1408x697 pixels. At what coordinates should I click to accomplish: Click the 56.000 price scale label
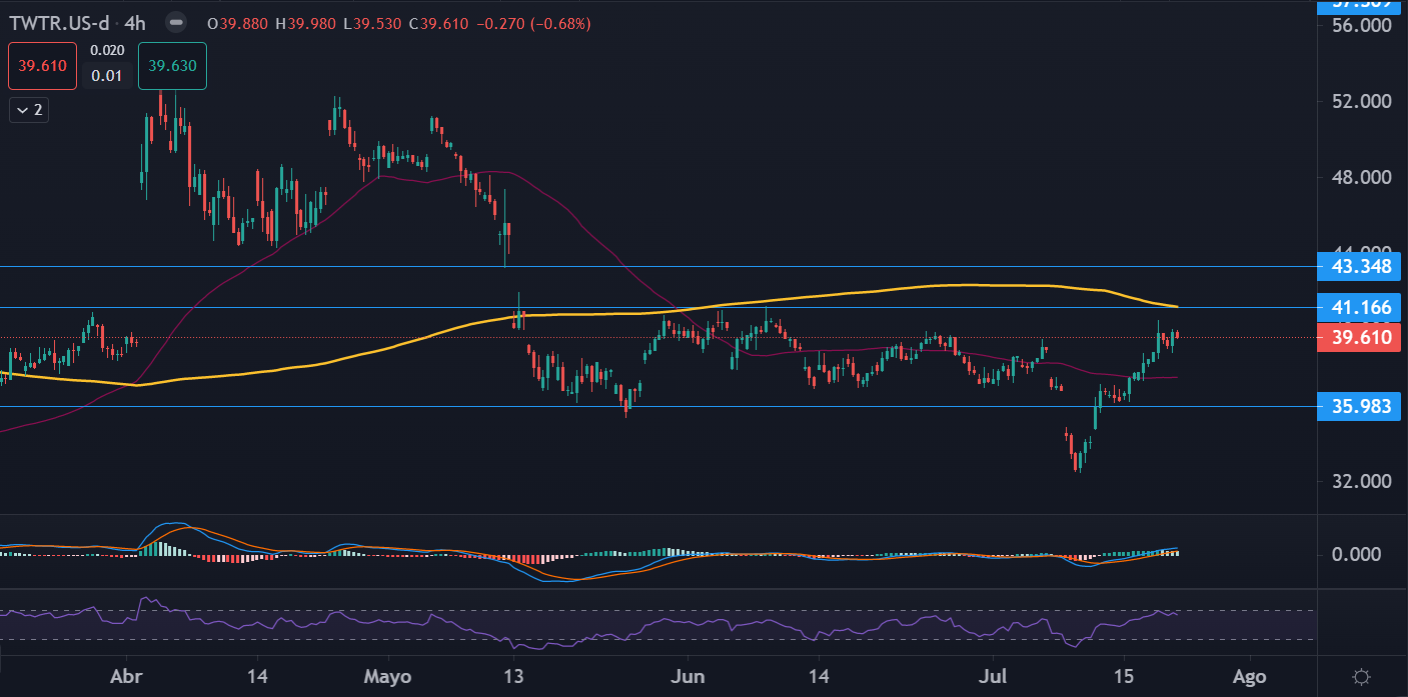1362,25
